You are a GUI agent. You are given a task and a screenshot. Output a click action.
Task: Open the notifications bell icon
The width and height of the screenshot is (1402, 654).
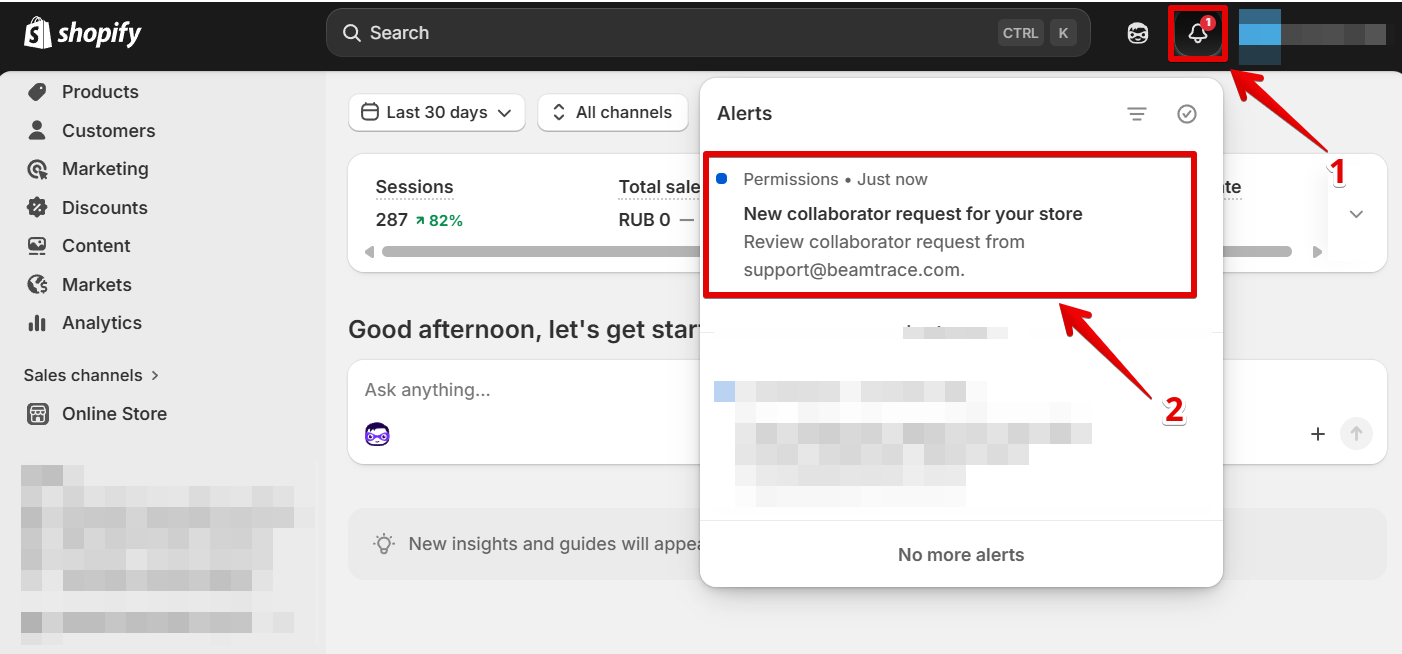[1197, 34]
